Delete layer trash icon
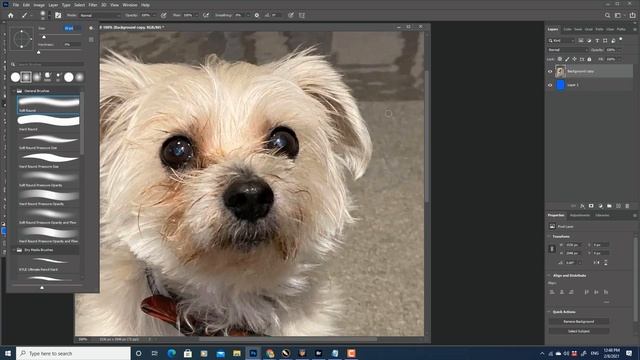Screen dimensions: 640x360 627,206
